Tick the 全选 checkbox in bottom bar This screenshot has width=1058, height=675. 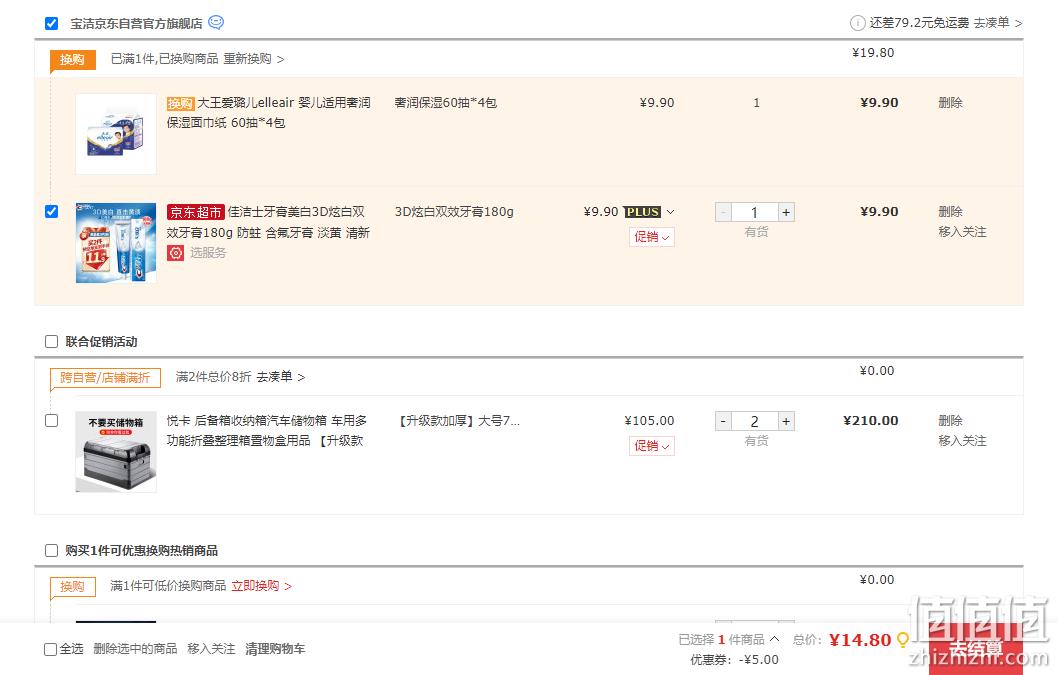coord(51,649)
